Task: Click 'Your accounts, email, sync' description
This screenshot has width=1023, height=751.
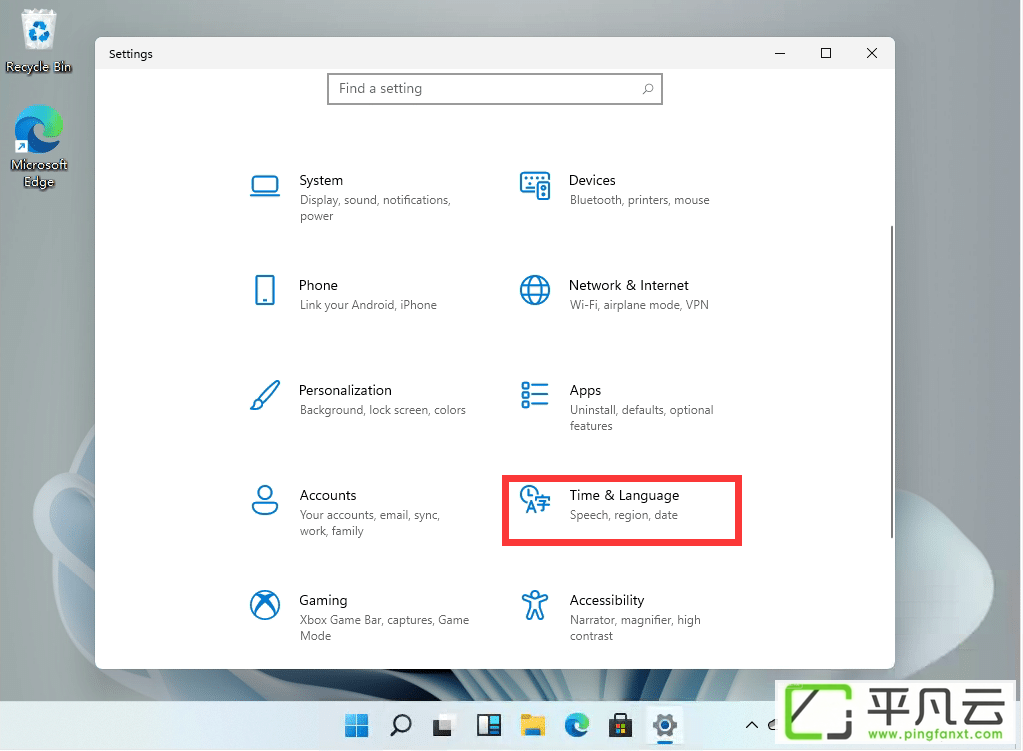Action: [369, 523]
